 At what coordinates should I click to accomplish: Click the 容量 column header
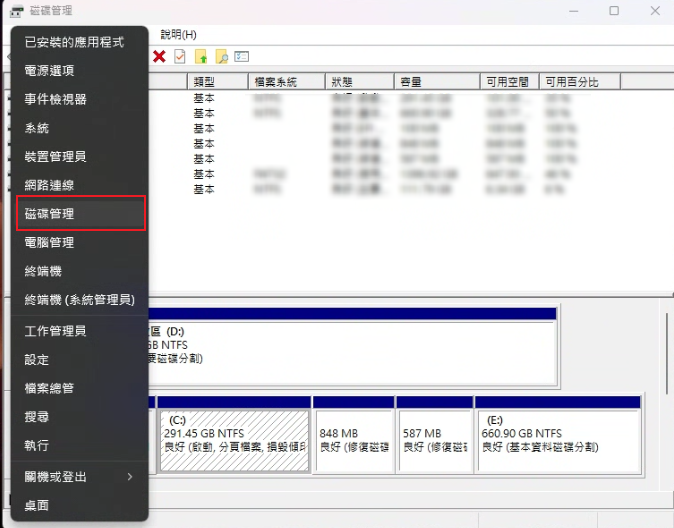tap(436, 81)
